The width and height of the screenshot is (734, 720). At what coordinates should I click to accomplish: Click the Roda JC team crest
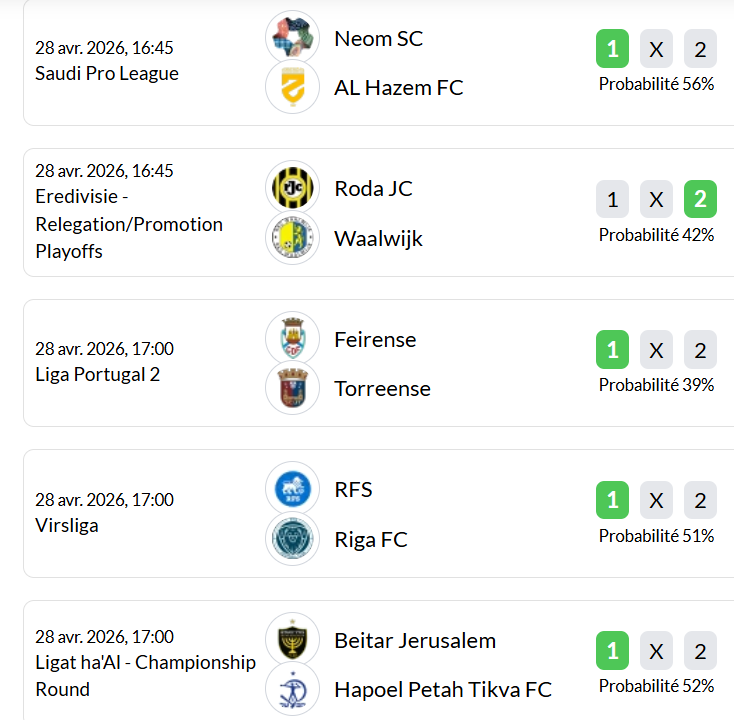292,188
